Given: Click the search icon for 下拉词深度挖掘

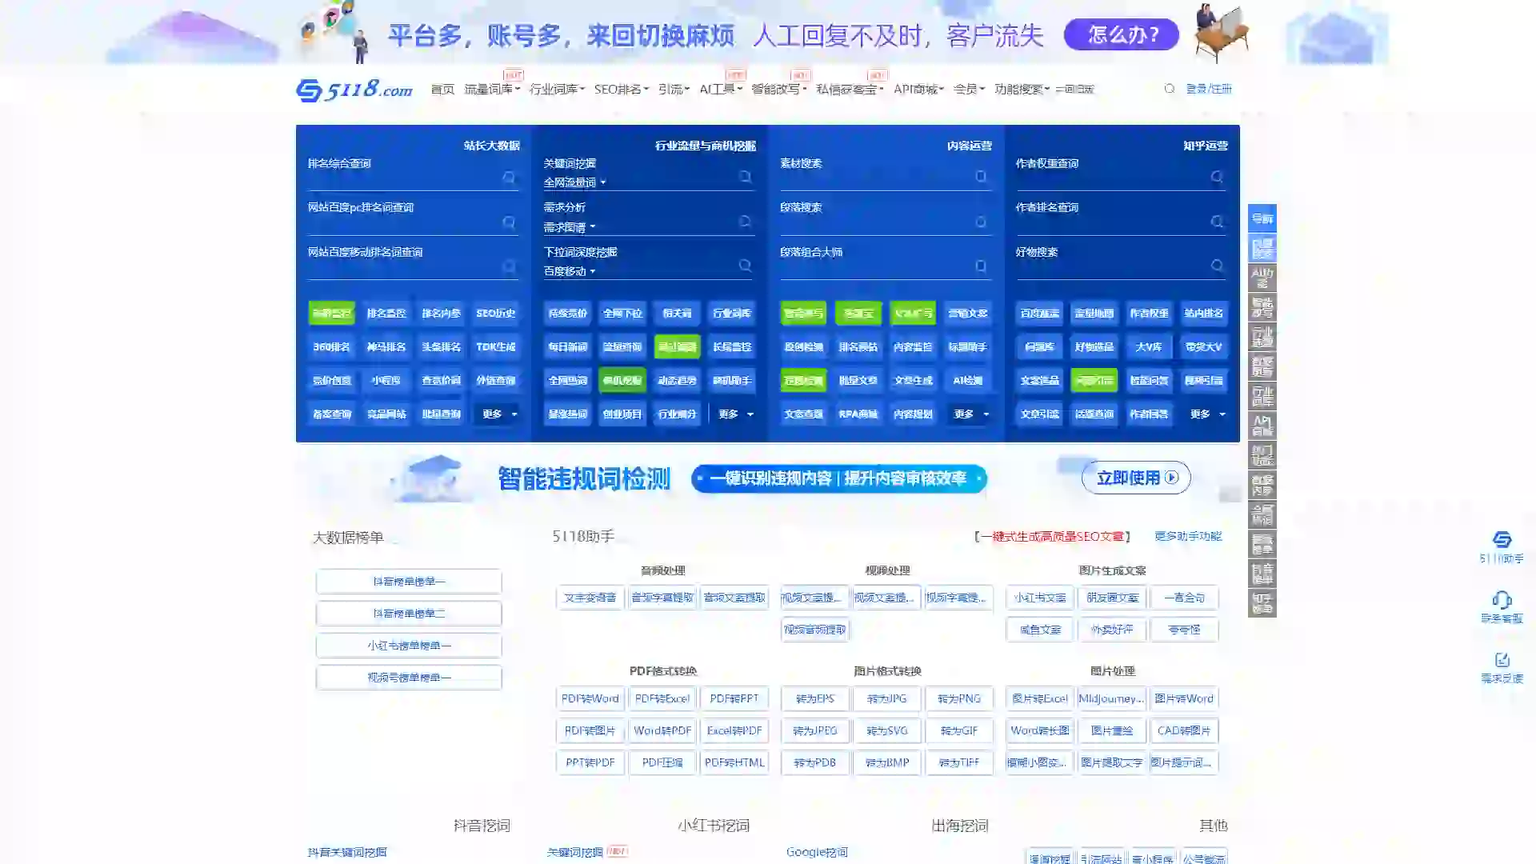Looking at the screenshot, I should click(745, 266).
